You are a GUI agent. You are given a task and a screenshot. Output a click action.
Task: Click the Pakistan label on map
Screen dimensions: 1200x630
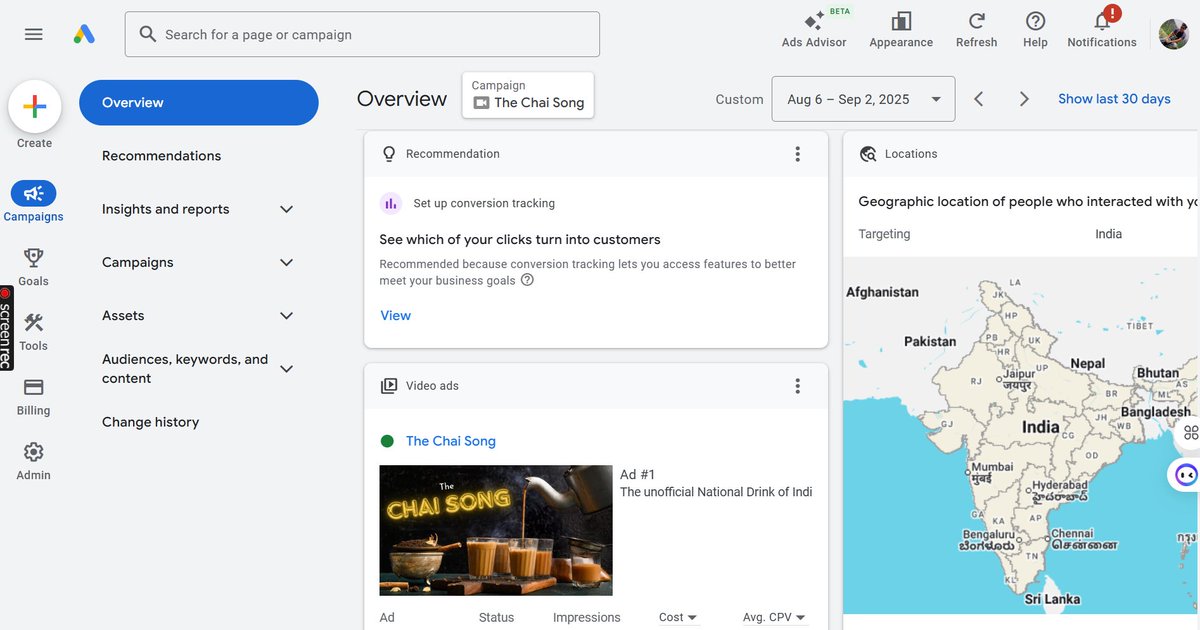pos(930,341)
